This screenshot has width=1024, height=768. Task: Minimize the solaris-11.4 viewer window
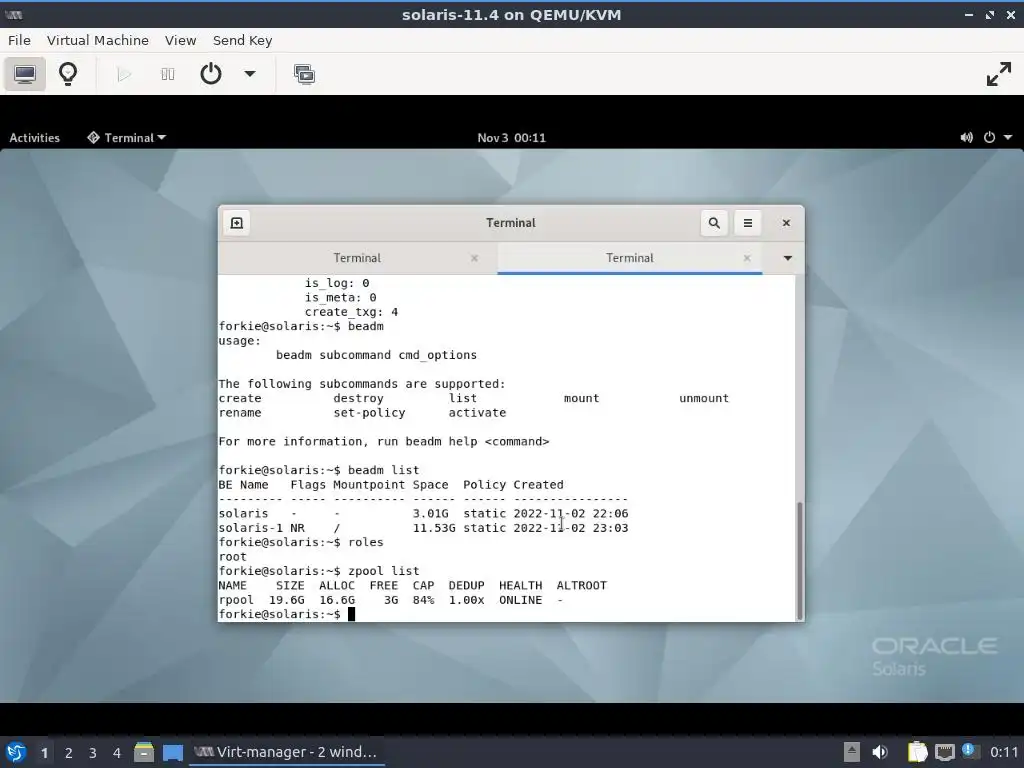pyautogui.click(x=968, y=15)
